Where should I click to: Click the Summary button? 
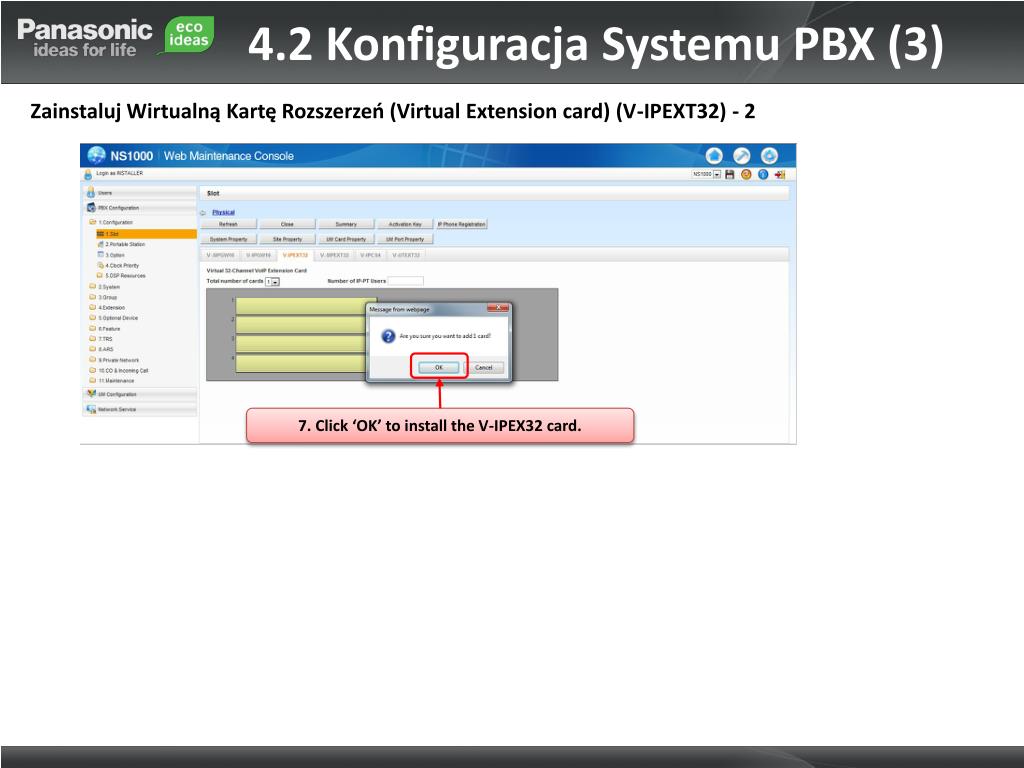coord(346,224)
